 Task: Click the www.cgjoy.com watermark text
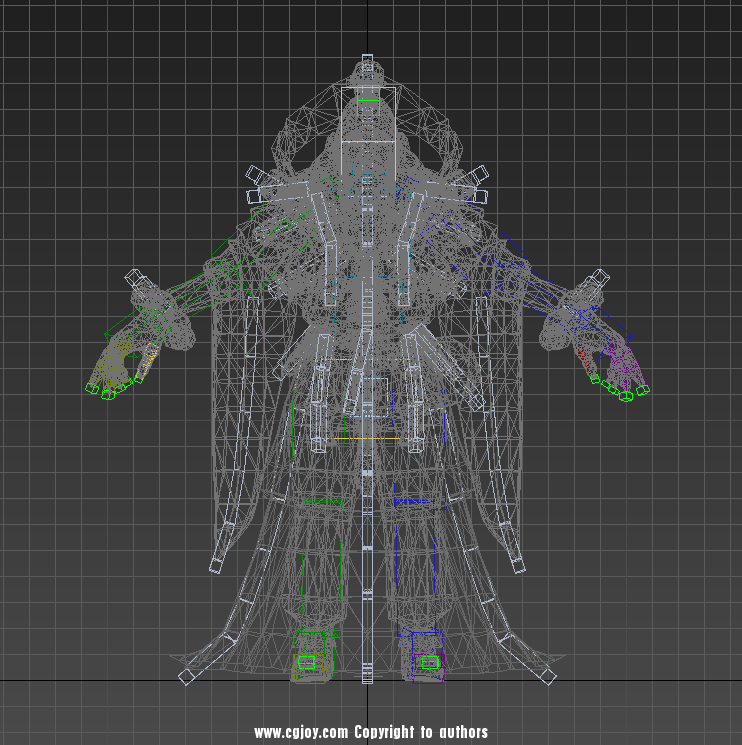[x=301, y=733]
